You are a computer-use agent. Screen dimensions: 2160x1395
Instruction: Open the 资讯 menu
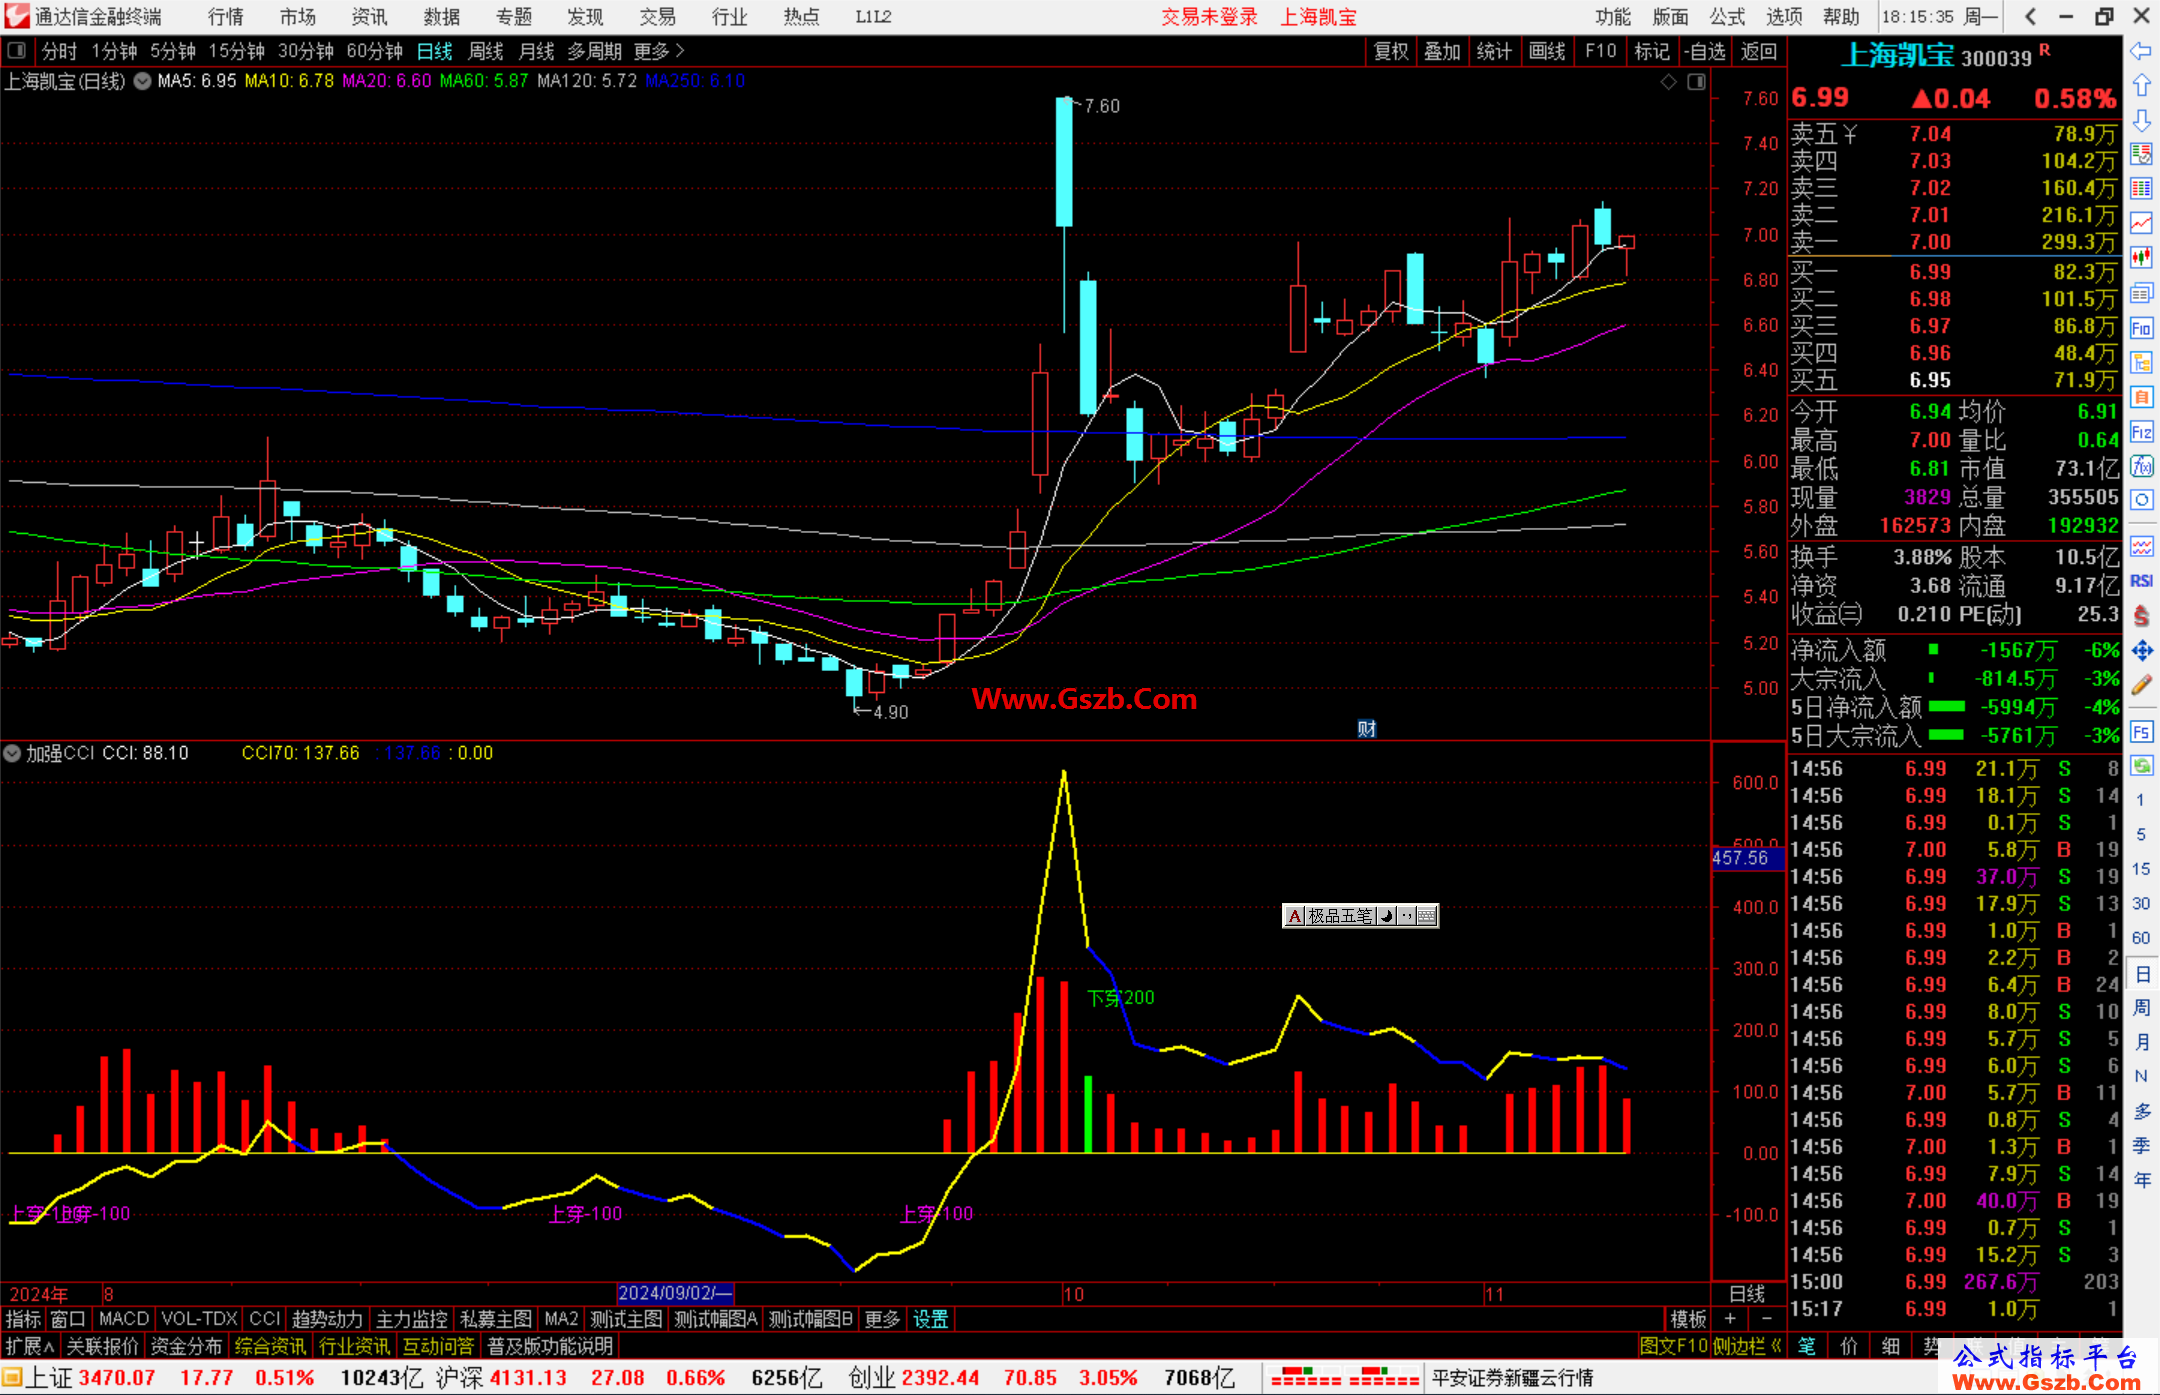[x=369, y=17]
